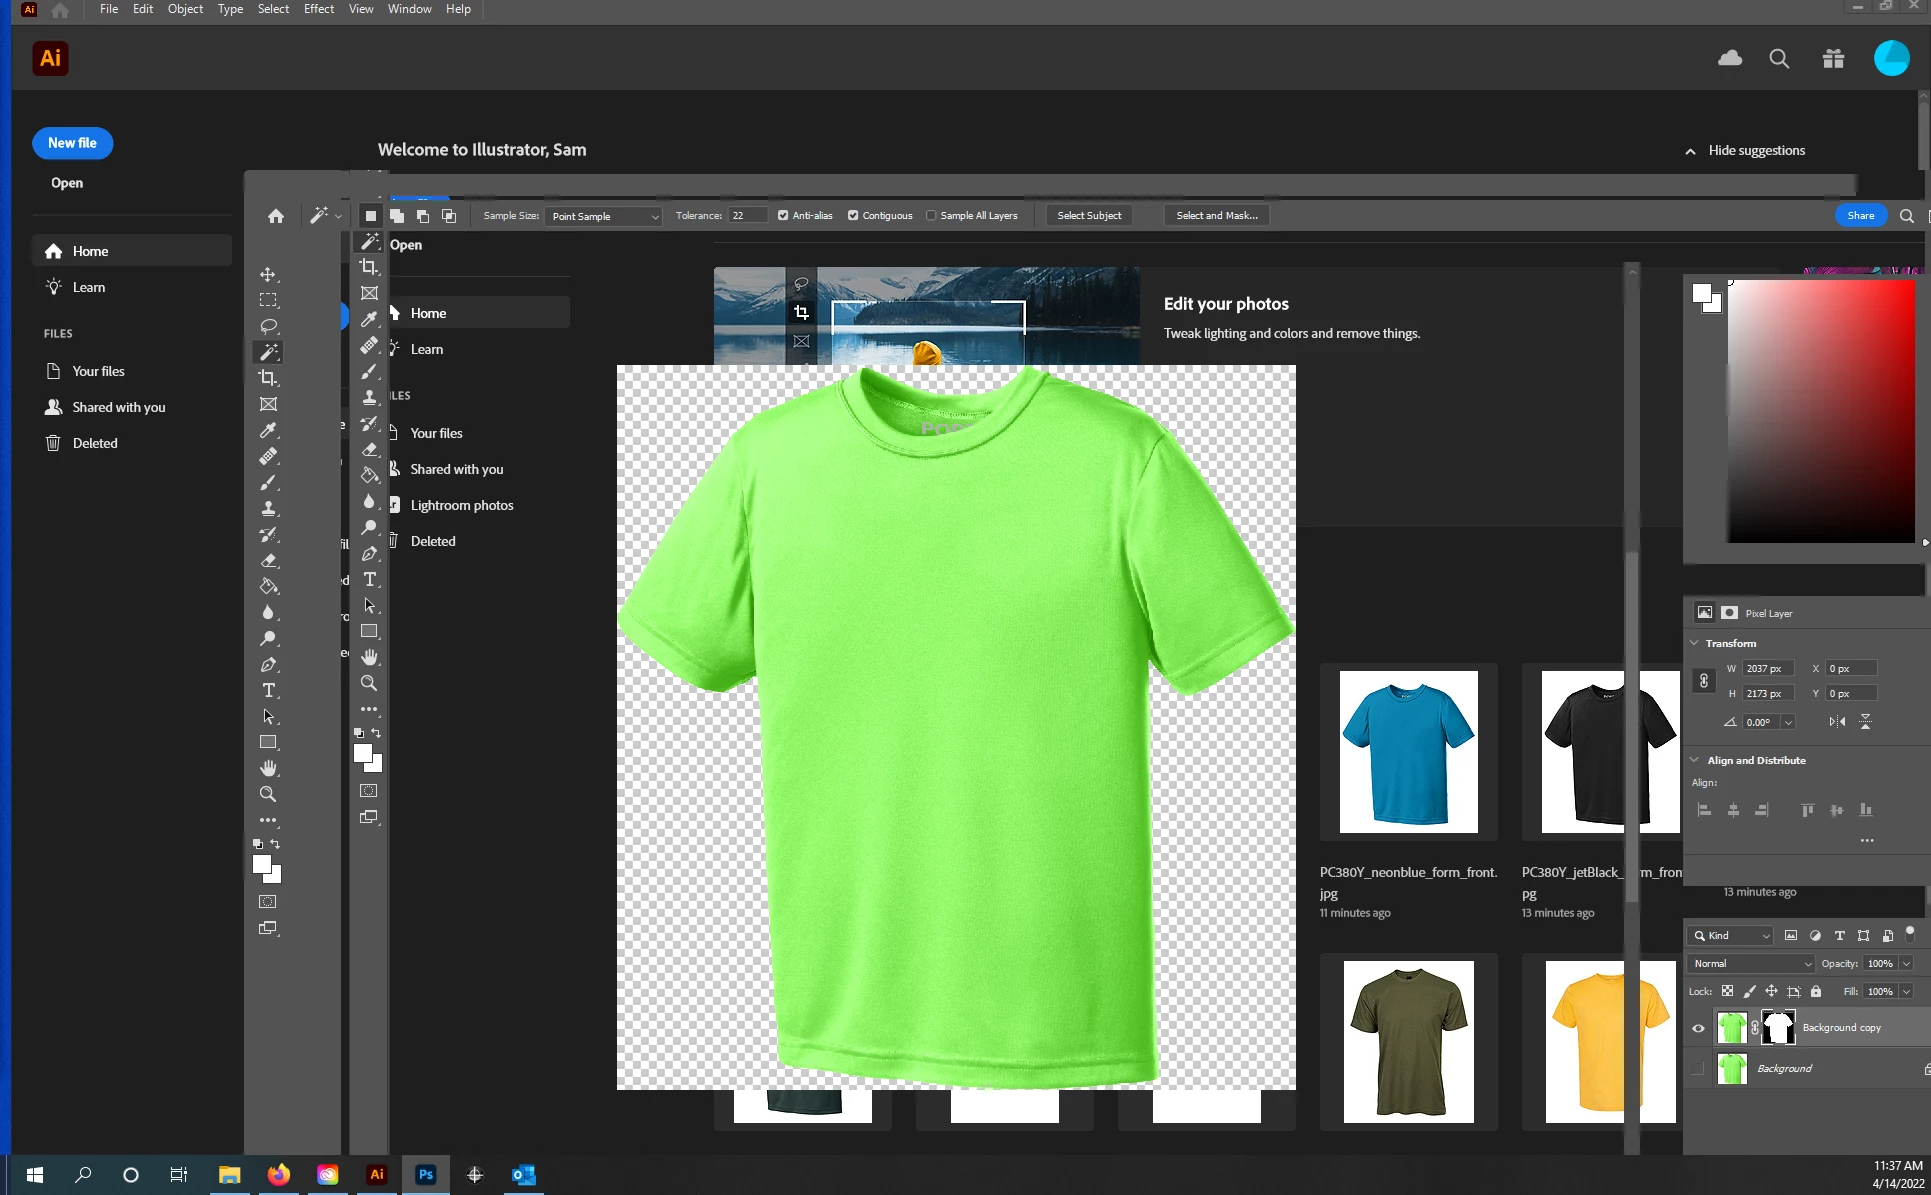
Task: Select the Horizontal Type tool
Action: point(268,690)
